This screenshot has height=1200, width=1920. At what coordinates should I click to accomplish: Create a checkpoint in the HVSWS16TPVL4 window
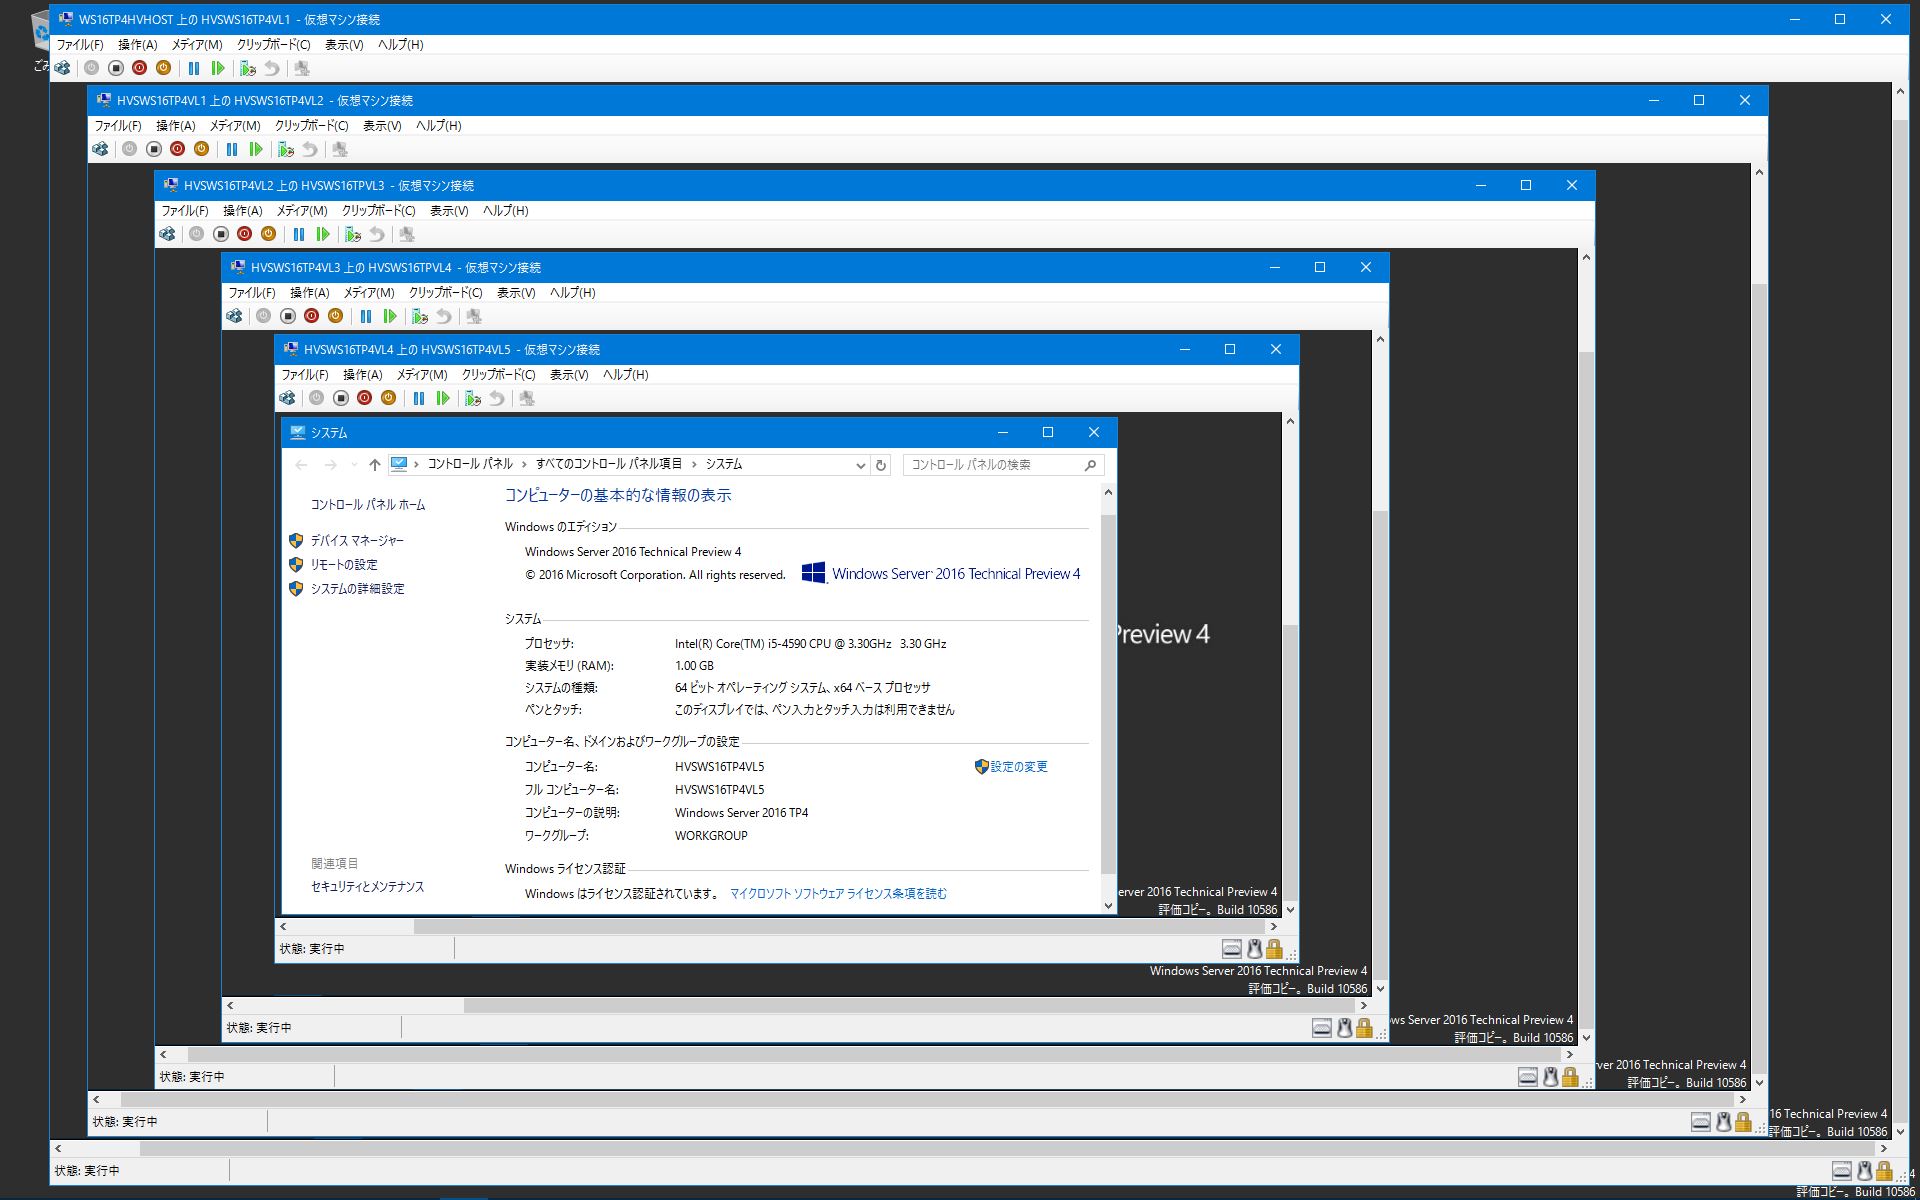420,316
